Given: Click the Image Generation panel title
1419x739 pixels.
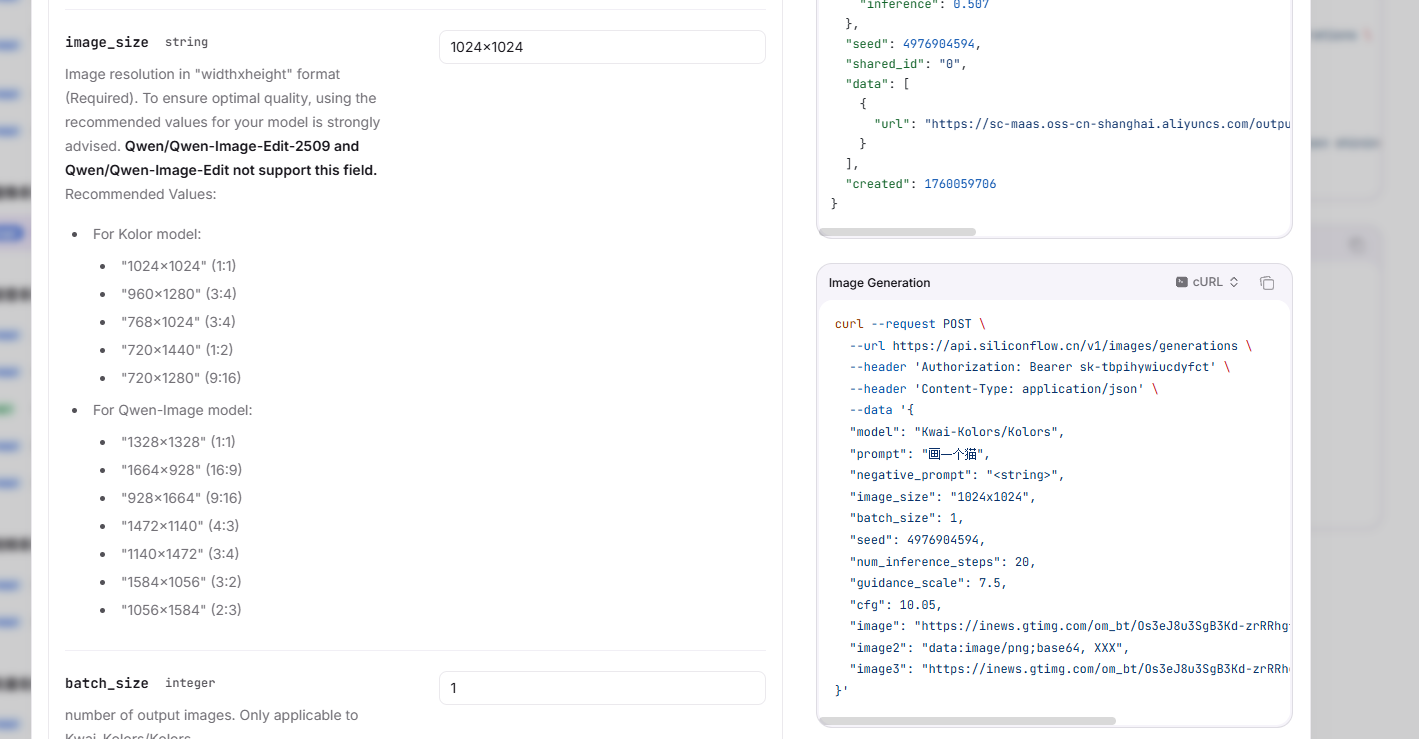Looking at the screenshot, I should (880, 283).
